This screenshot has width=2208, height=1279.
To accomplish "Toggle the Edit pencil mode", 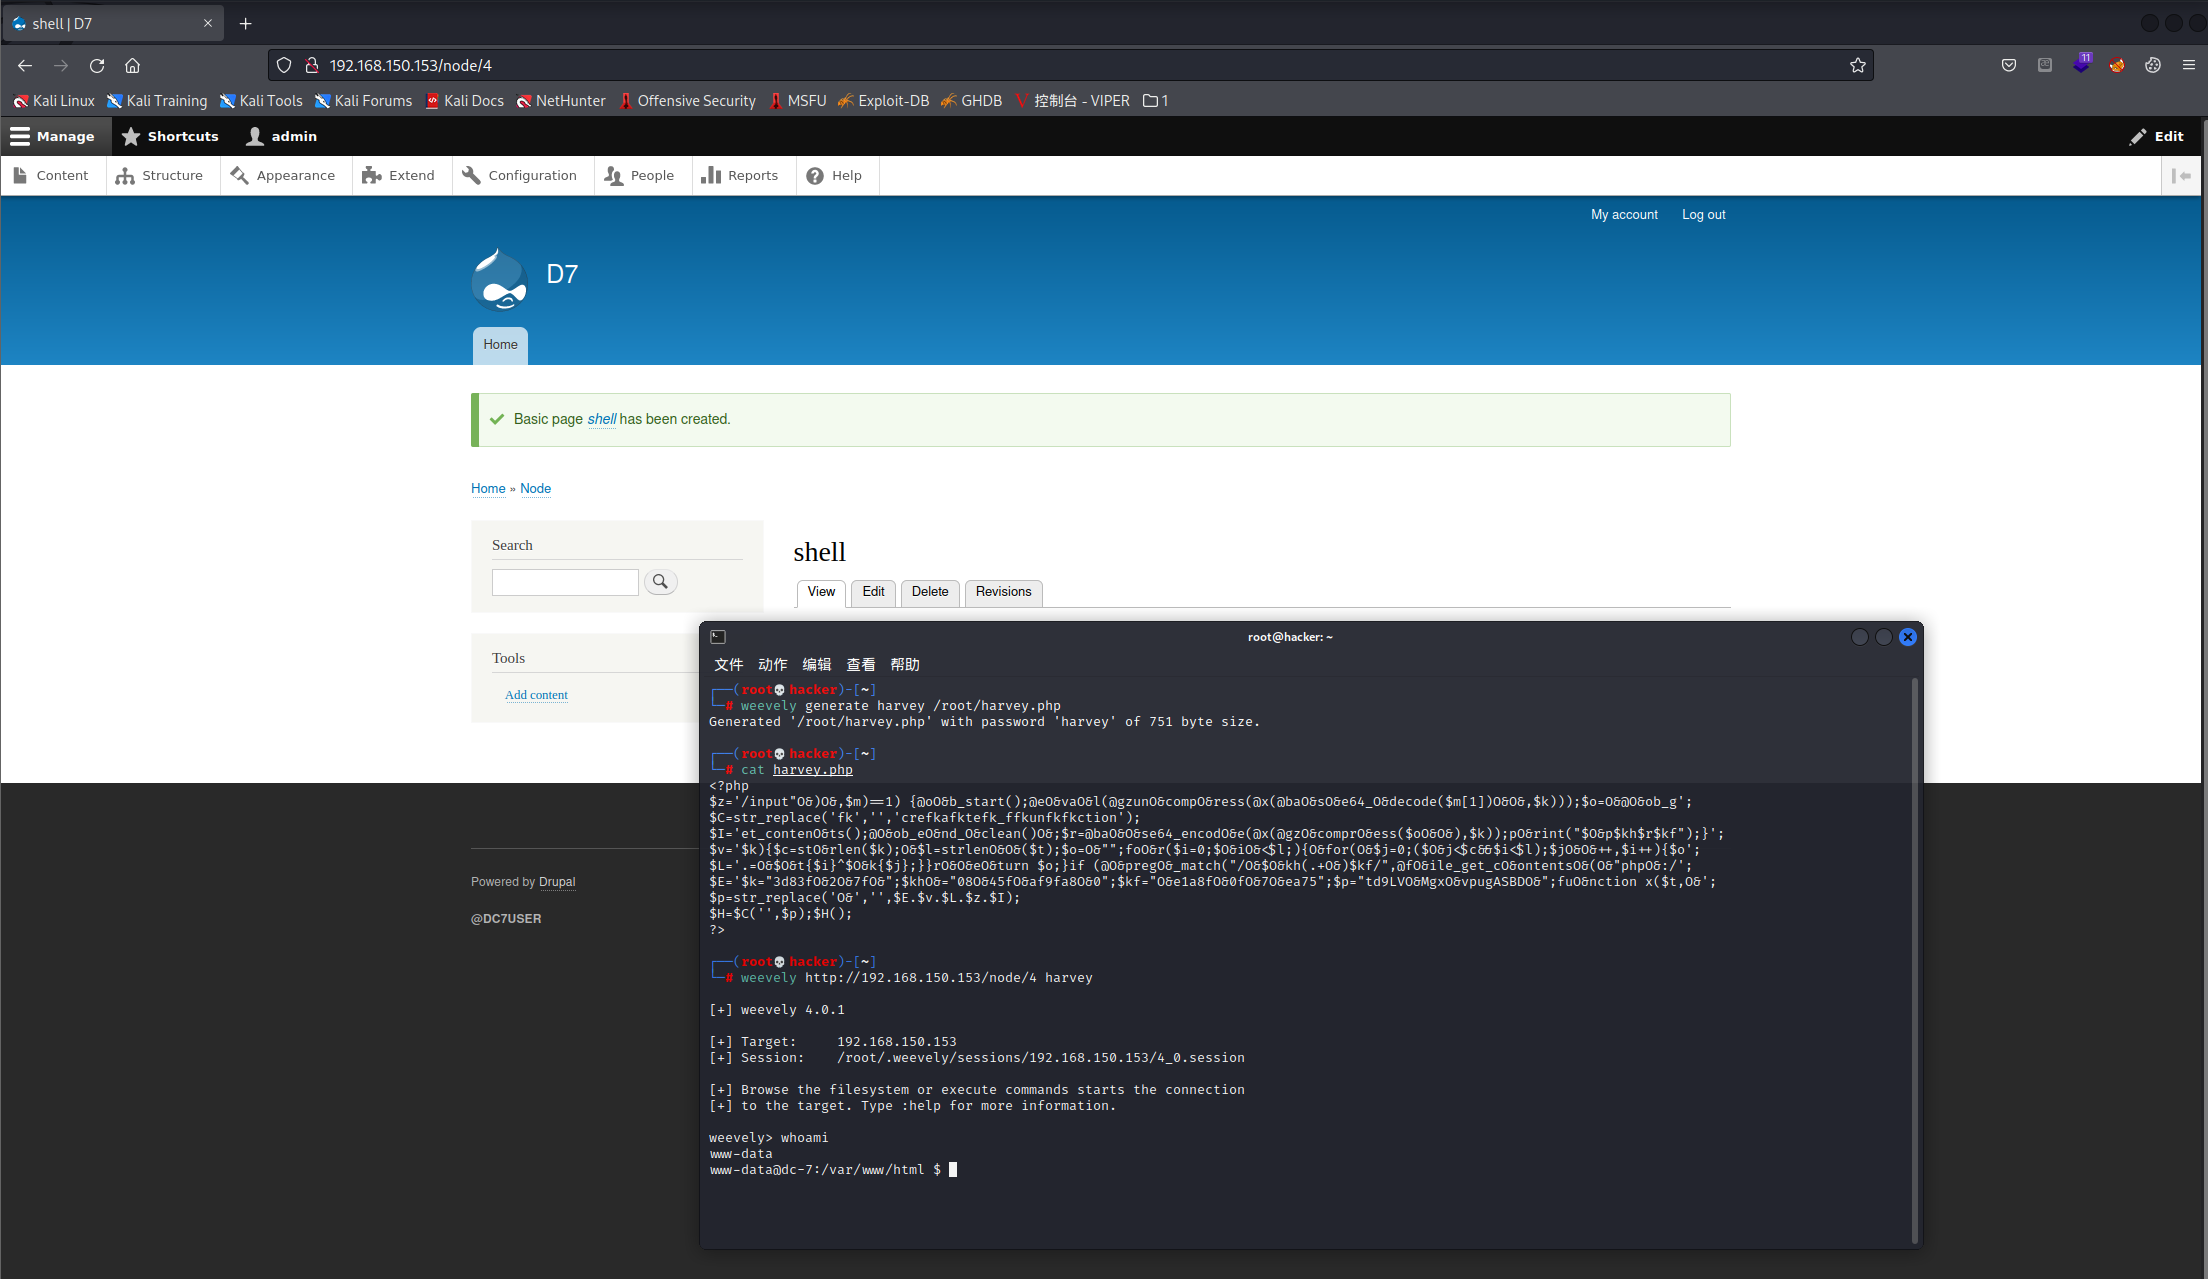I will pyautogui.click(x=2156, y=136).
